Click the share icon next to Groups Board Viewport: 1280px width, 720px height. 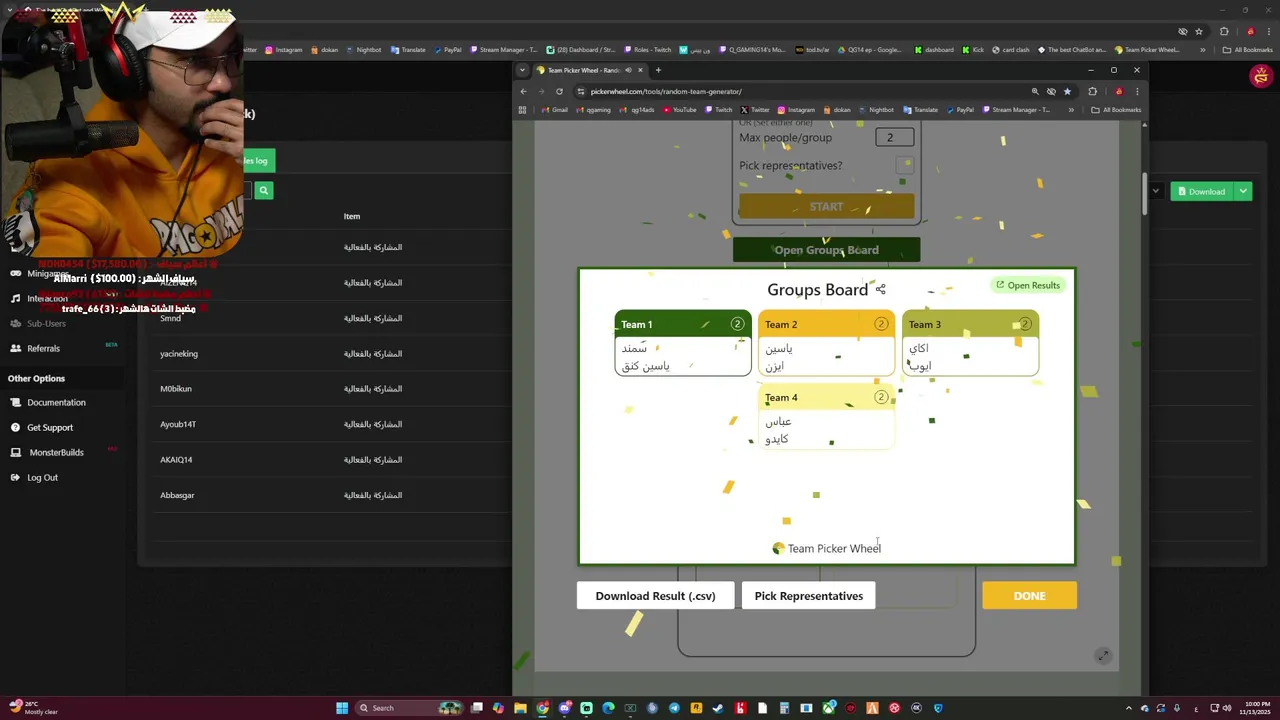(881, 290)
